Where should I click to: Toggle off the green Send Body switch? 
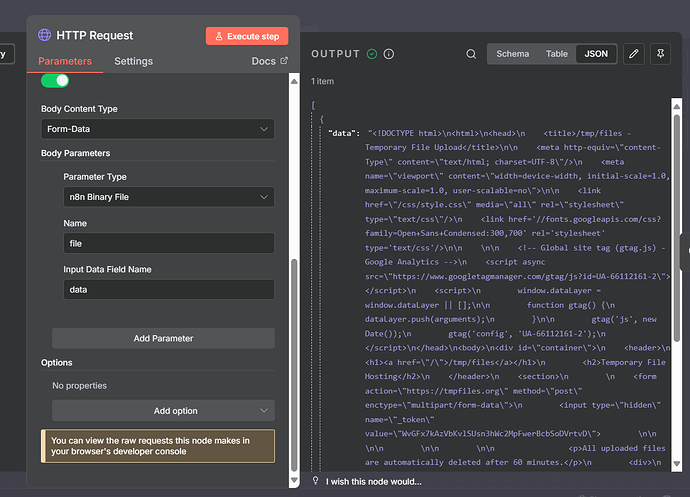tap(56, 80)
